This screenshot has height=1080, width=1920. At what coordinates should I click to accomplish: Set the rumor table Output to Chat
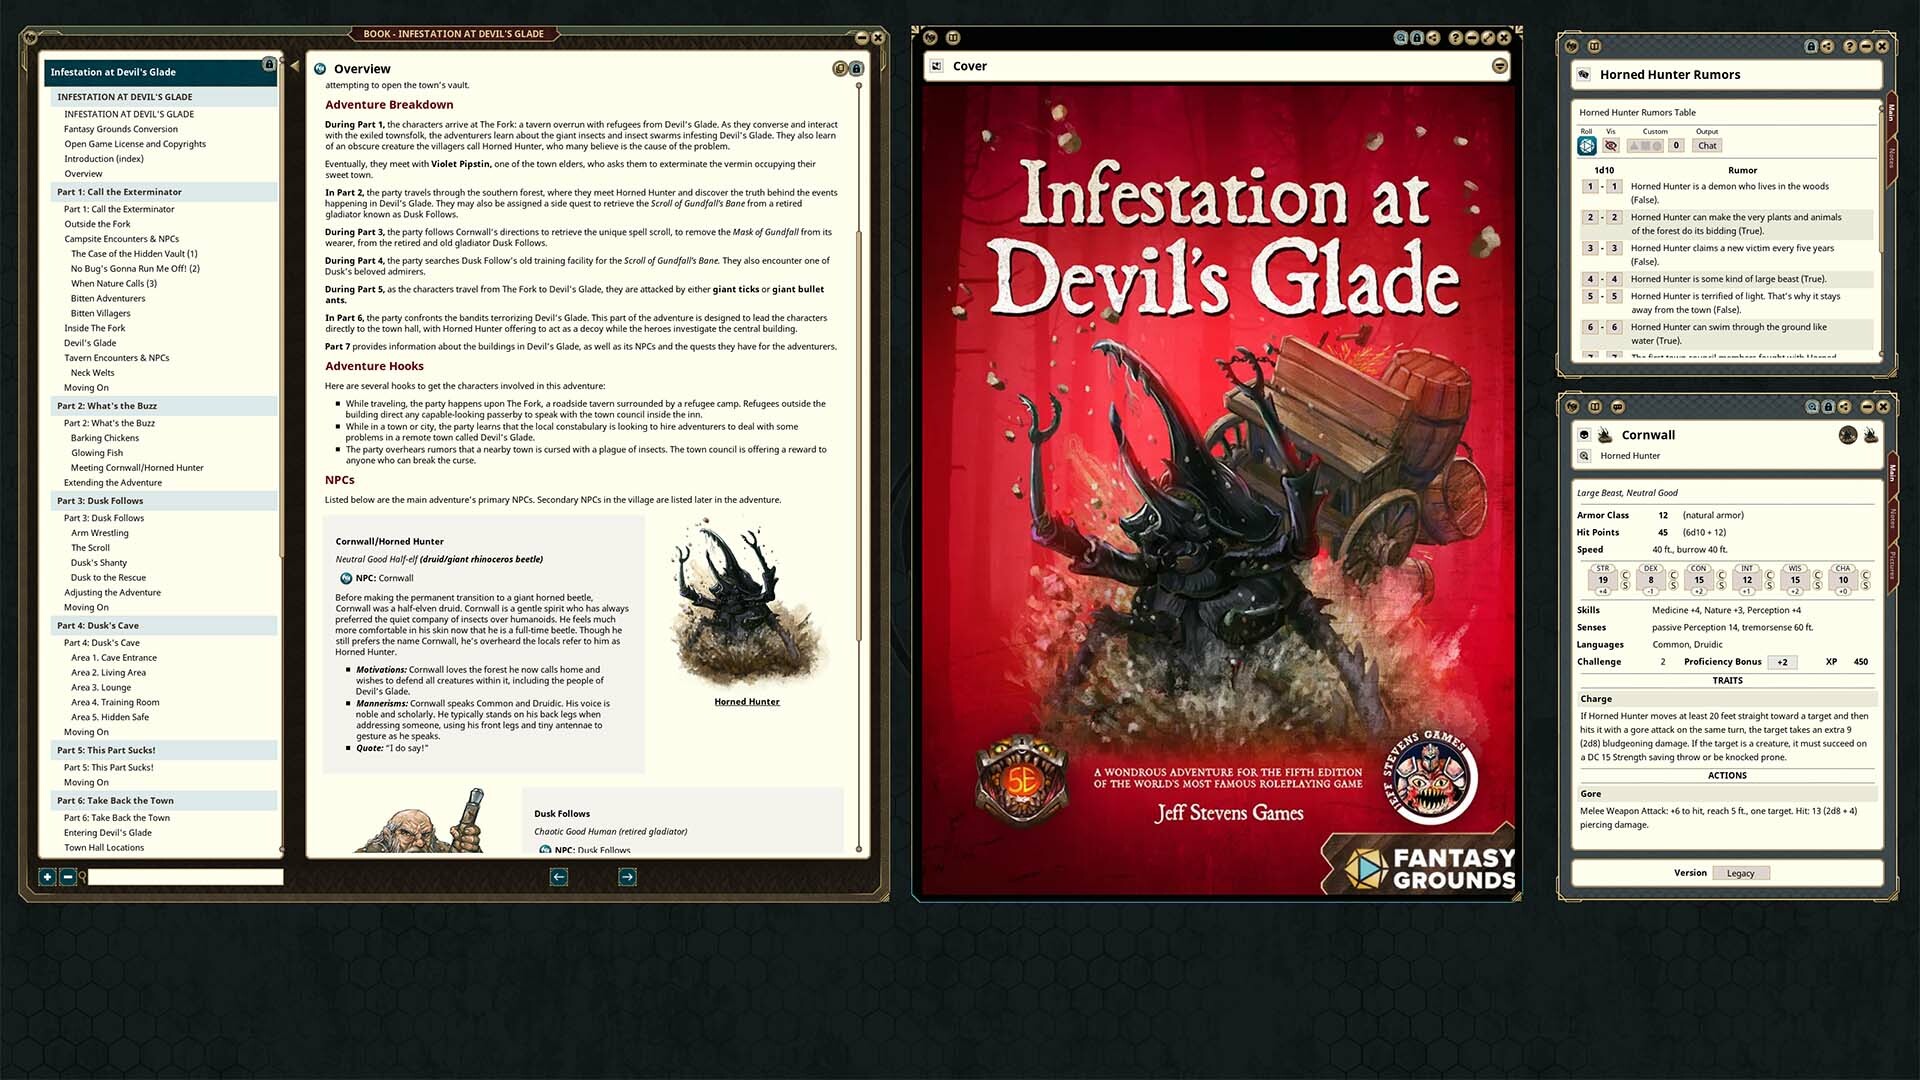pyautogui.click(x=1706, y=145)
